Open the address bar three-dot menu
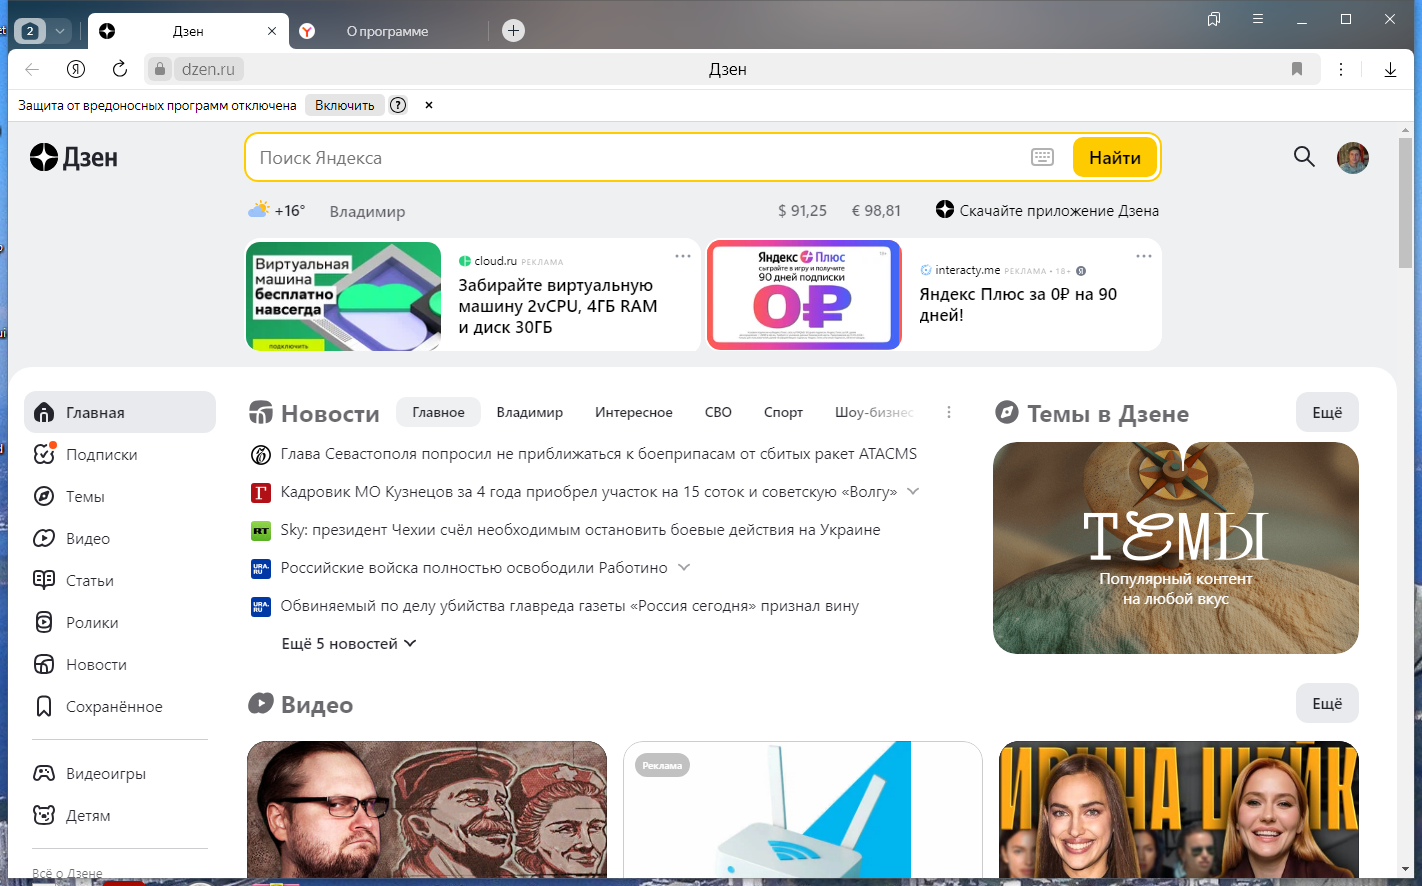Viewport: 1422px width, 886px height. click(x=1341, y=69)
